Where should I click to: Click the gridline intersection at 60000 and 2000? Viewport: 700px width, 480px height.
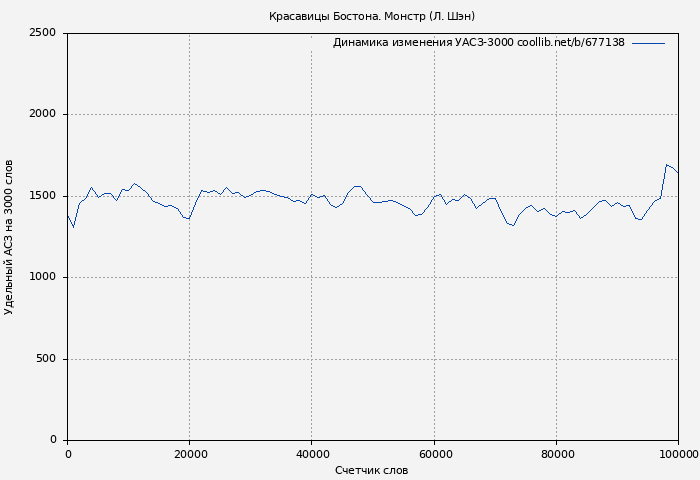(x=434, y=114)
